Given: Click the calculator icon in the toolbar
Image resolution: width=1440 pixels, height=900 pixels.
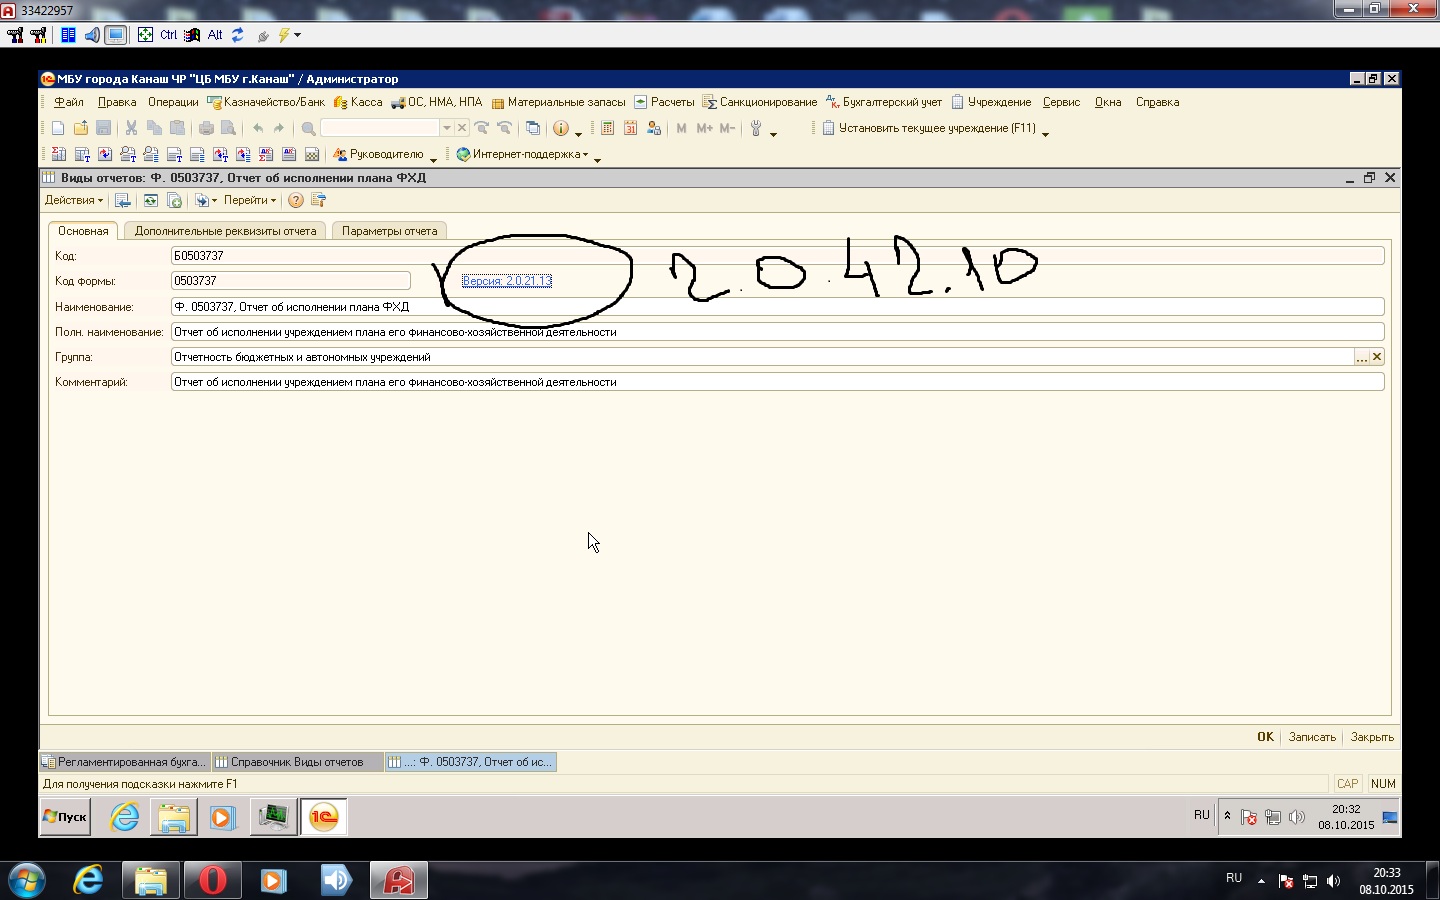Looking at the screenshot, I should coord(607,128).
